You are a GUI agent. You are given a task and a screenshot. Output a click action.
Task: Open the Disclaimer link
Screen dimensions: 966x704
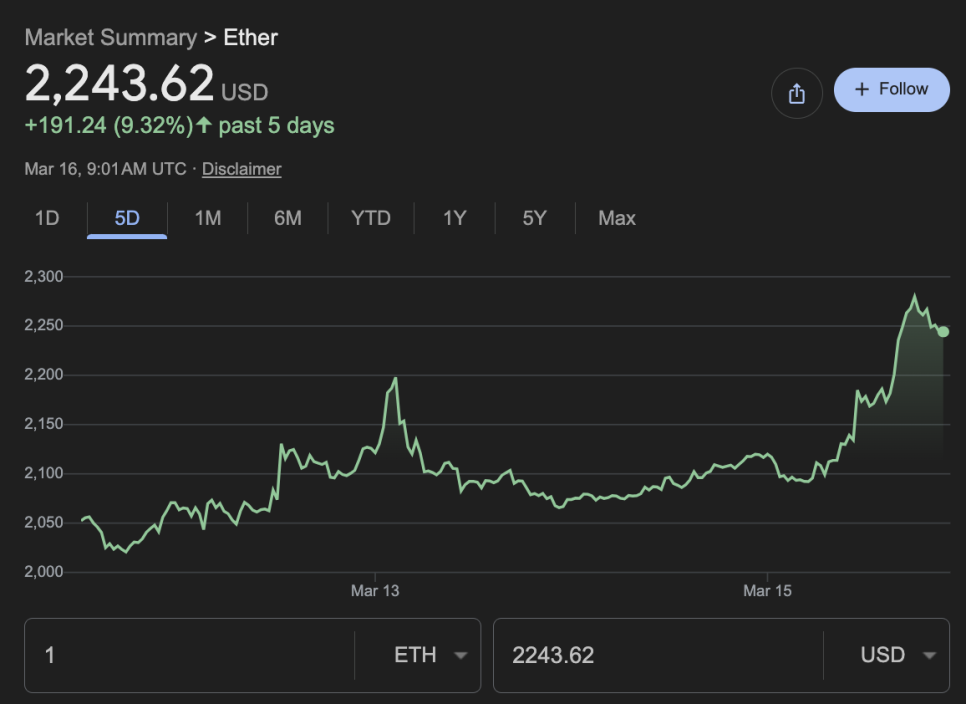coord(241,169)
